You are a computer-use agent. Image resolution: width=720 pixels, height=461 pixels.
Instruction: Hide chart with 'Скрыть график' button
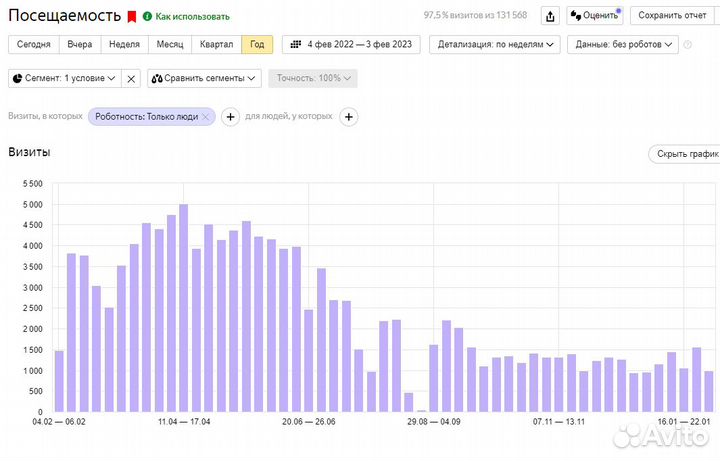684,154
